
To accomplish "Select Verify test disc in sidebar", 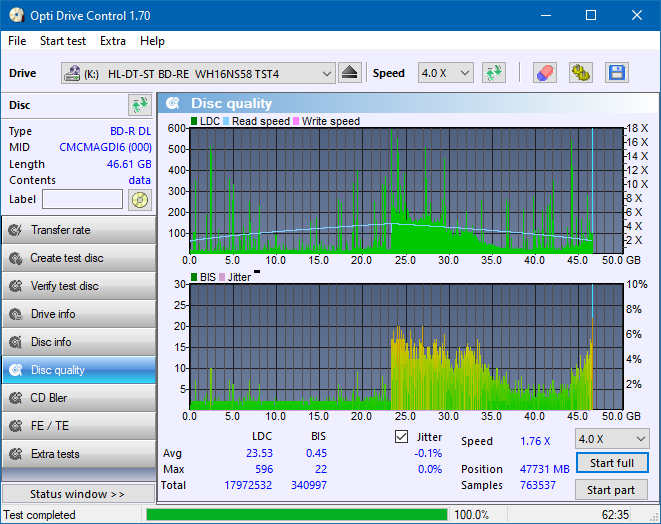I will [79, 286].
